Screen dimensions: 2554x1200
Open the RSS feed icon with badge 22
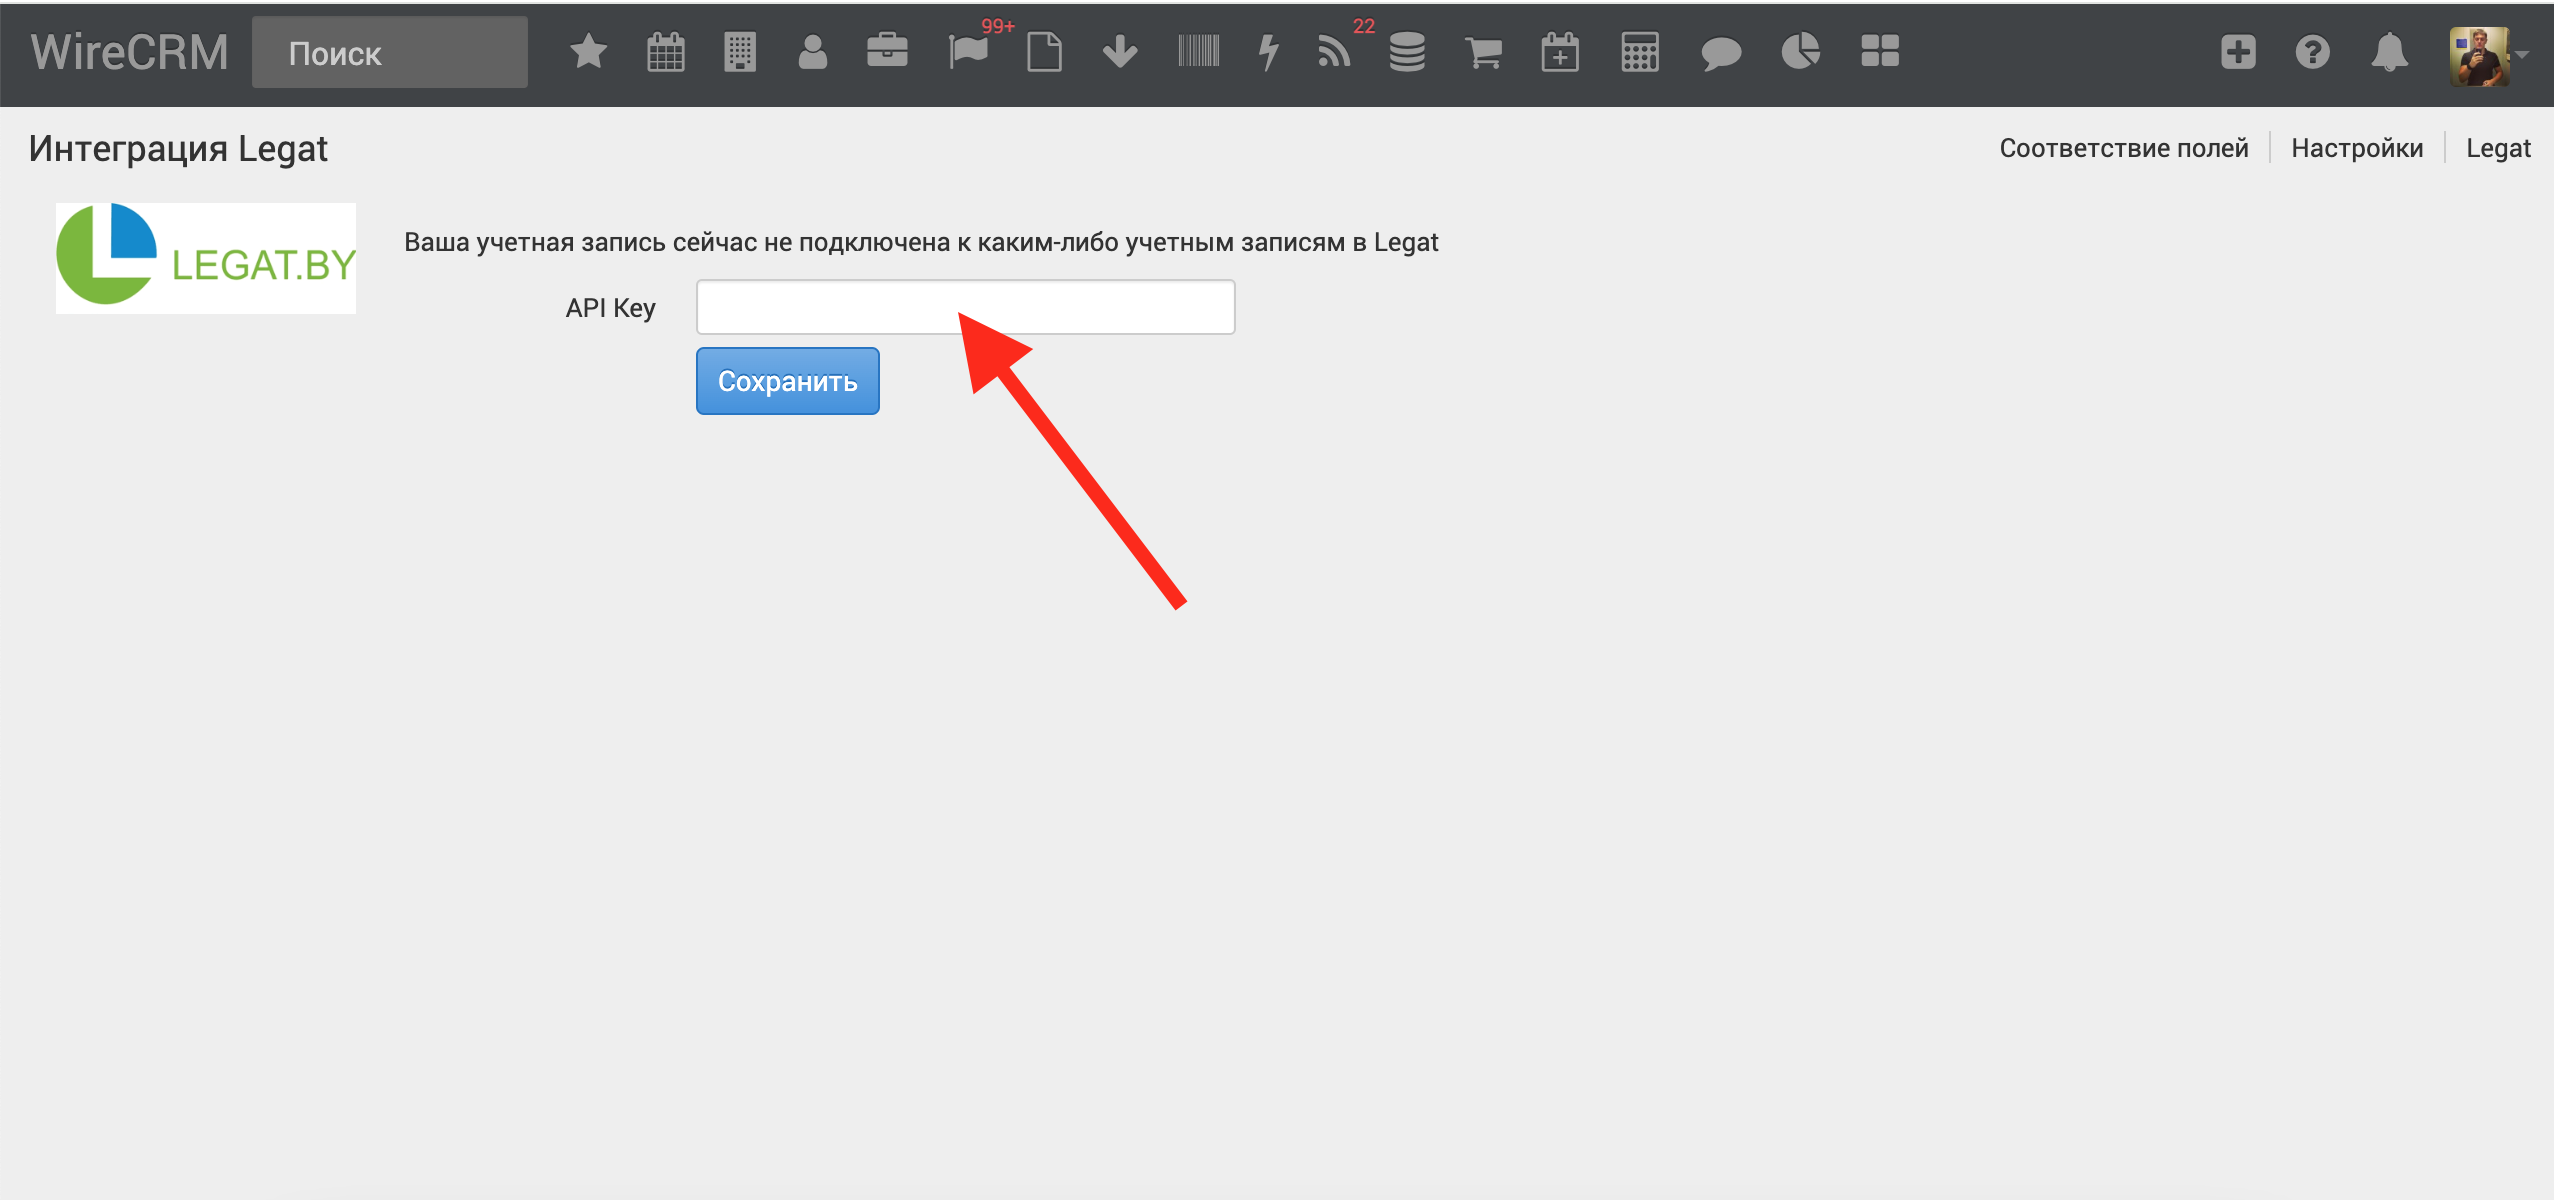tap(1334, 52)
